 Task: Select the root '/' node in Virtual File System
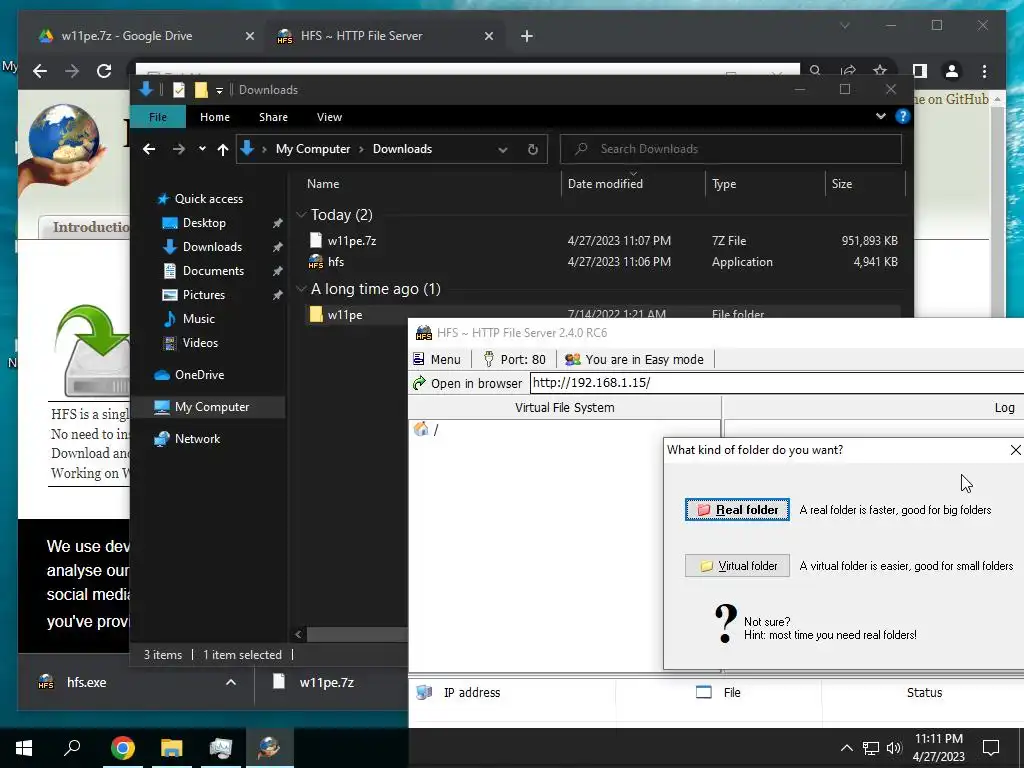427,429
